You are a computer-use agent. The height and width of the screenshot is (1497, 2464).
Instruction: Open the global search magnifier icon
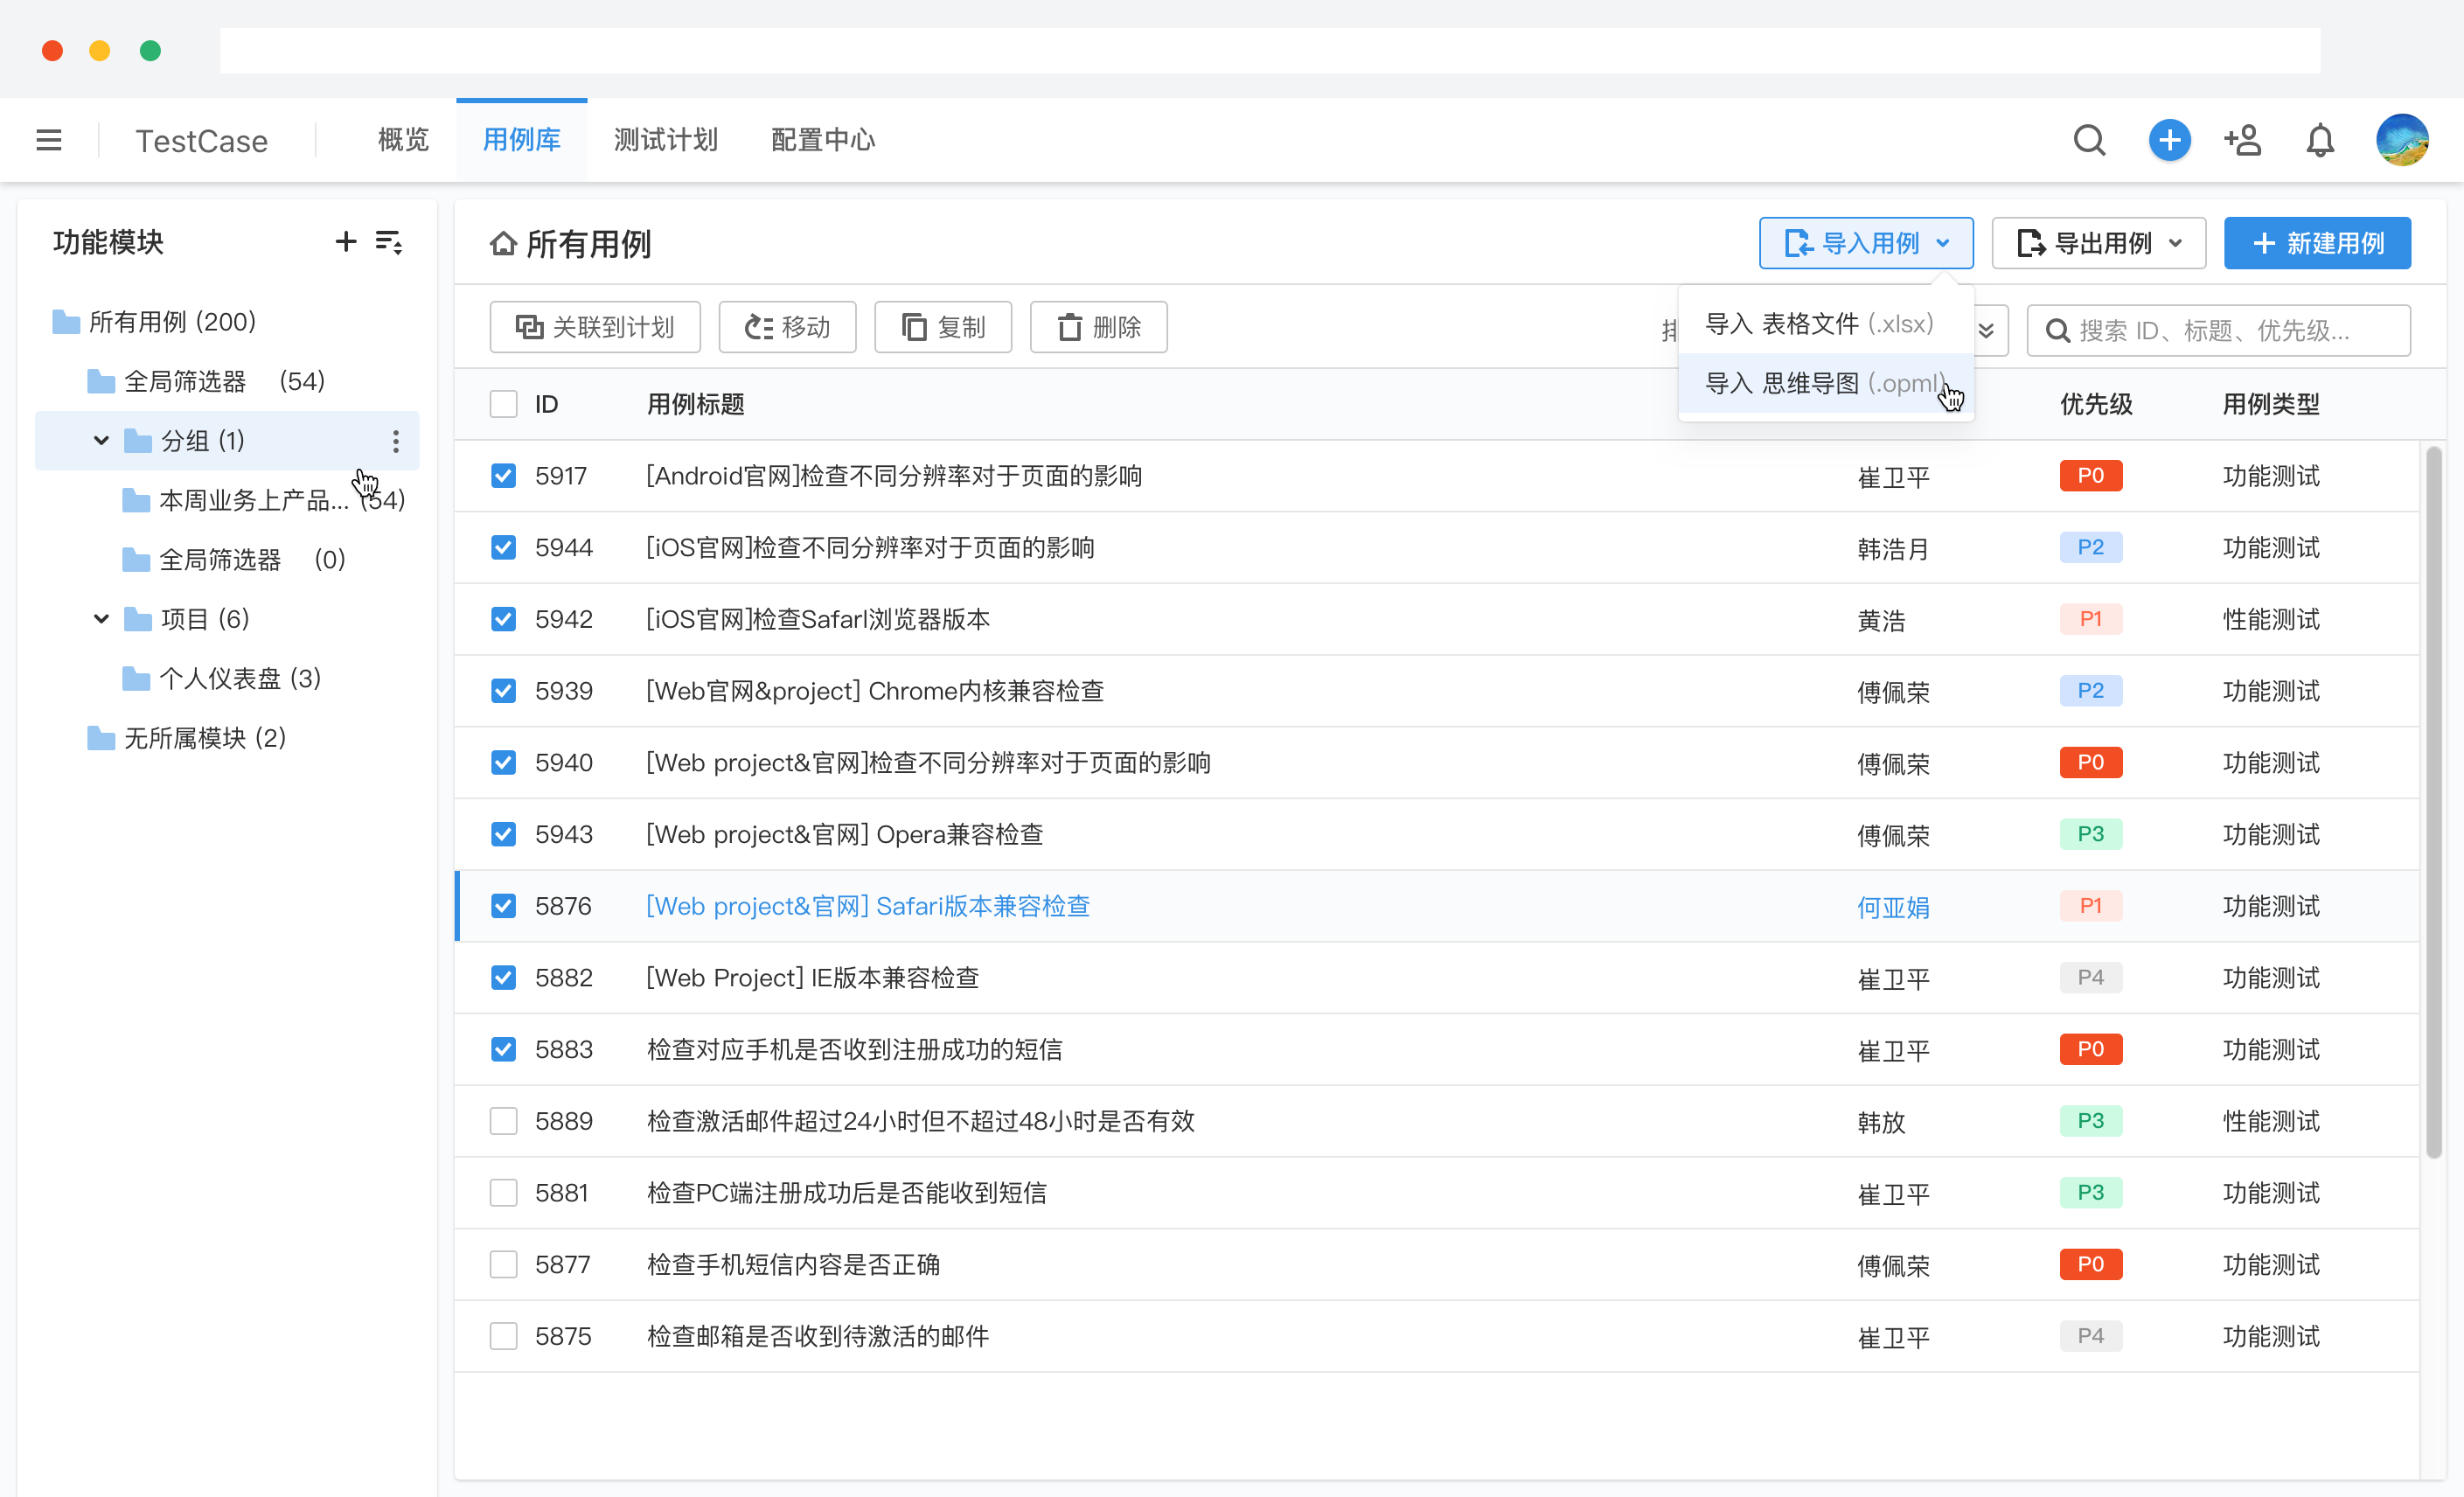(x=2089, y=140)
